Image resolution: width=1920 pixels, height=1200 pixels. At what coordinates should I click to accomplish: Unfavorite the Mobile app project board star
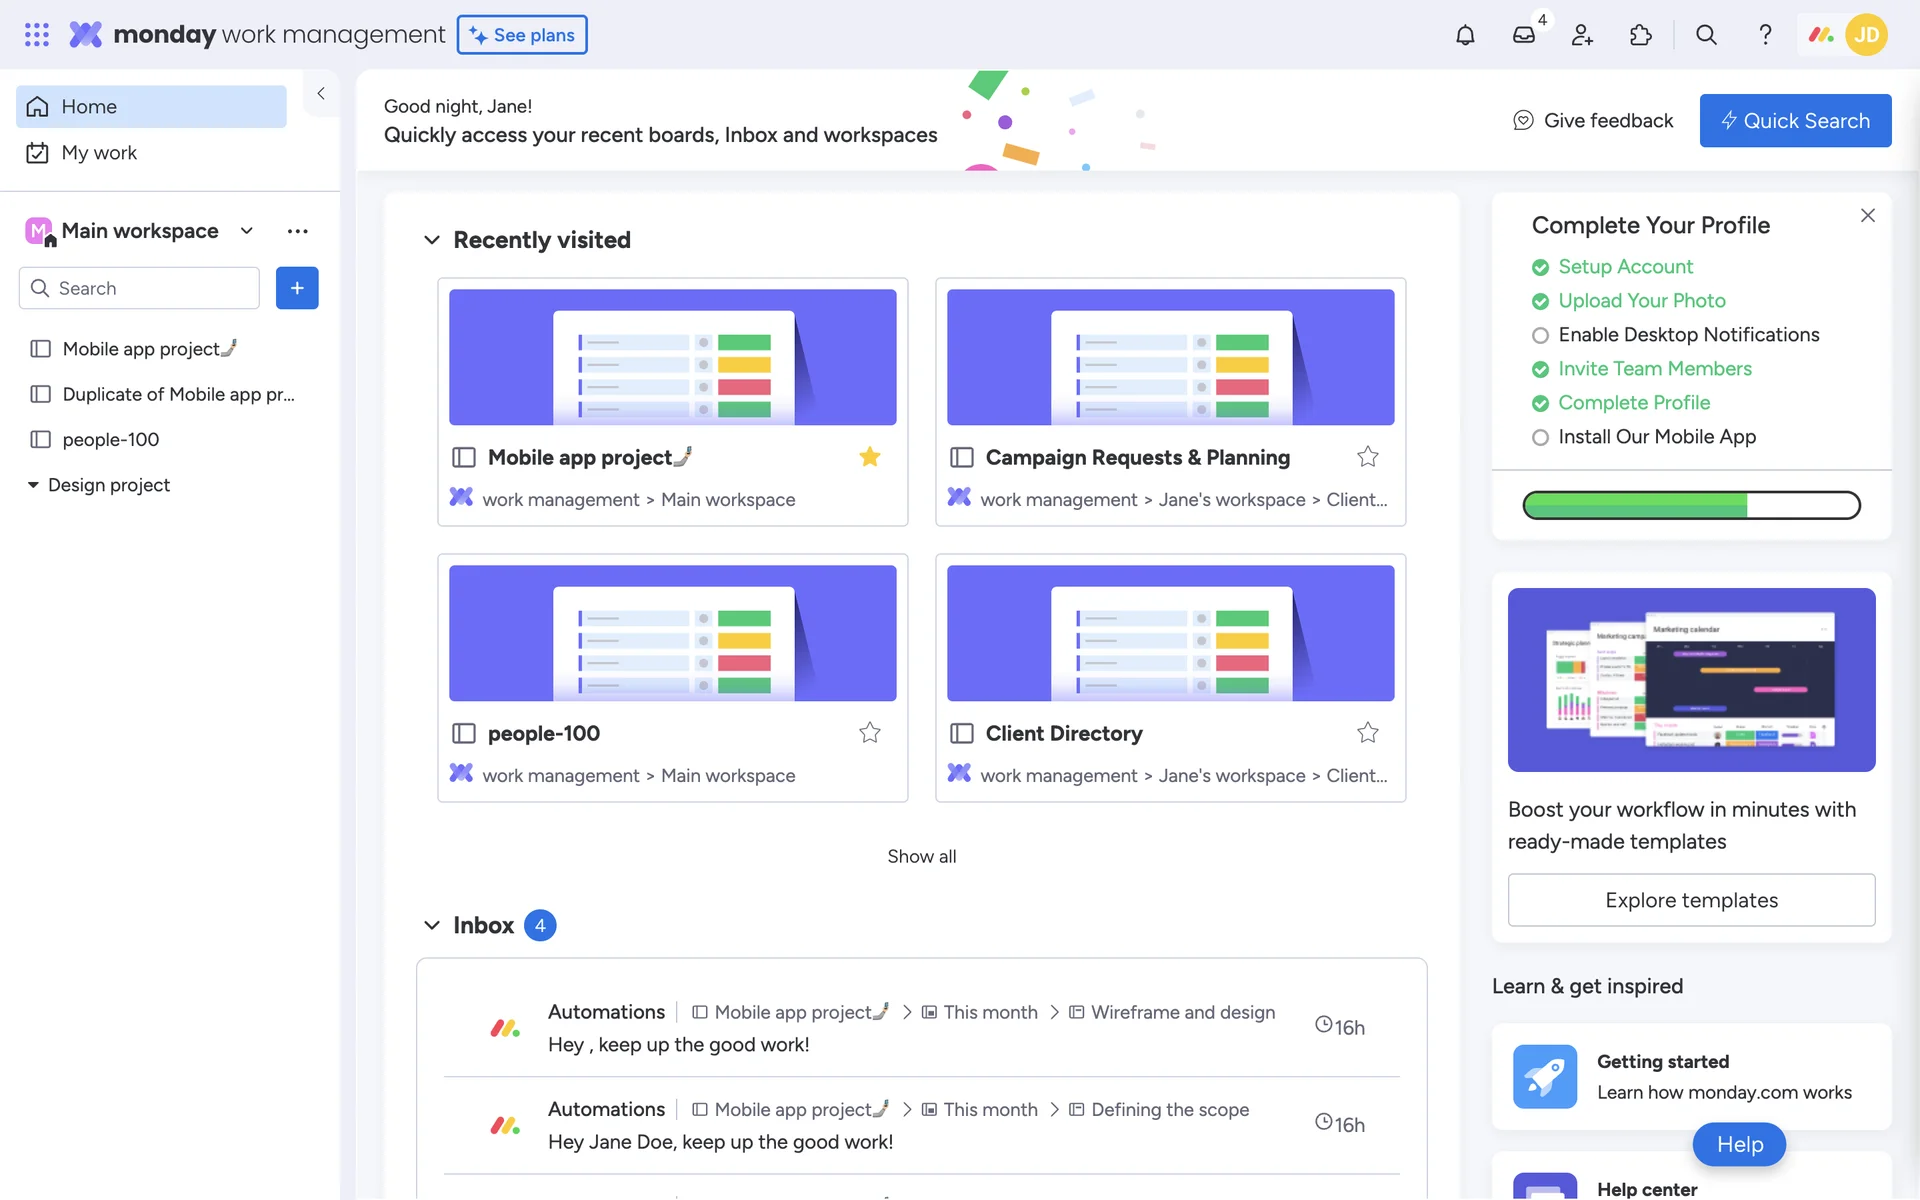click(870, 457)
